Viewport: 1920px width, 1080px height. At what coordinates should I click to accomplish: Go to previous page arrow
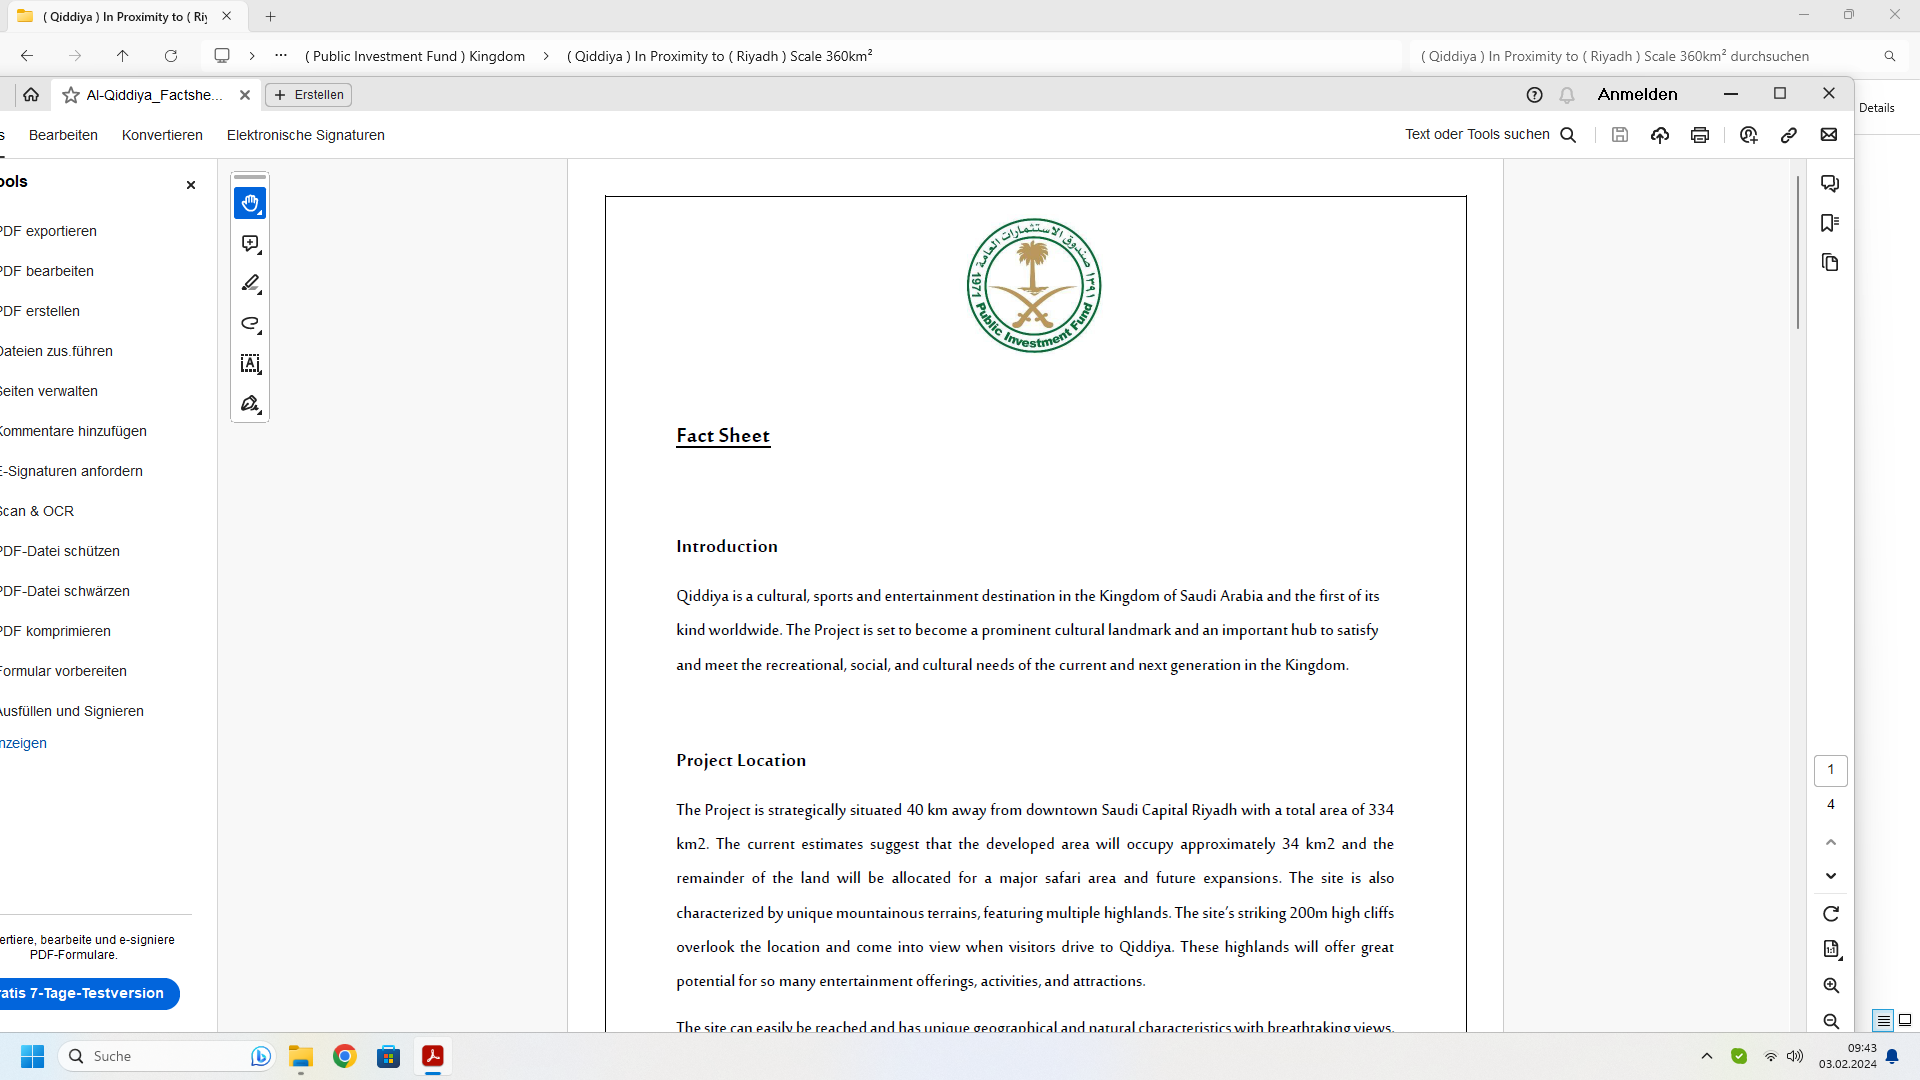(x=1831, y=842)
